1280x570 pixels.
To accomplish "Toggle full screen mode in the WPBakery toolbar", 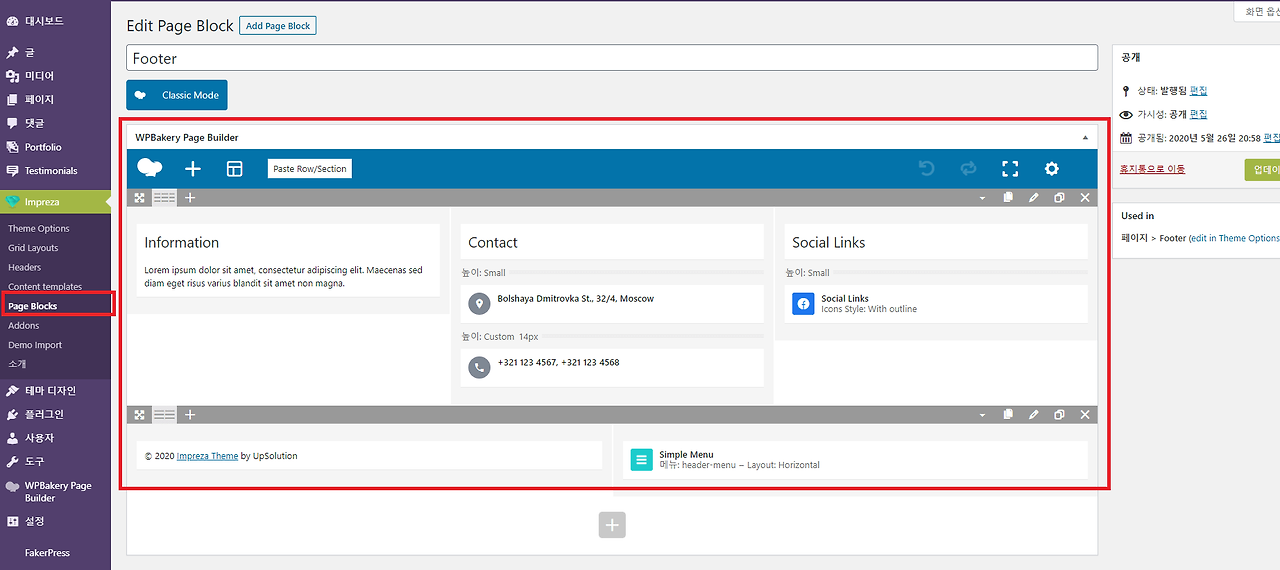I will click(x=1010, y=169).
